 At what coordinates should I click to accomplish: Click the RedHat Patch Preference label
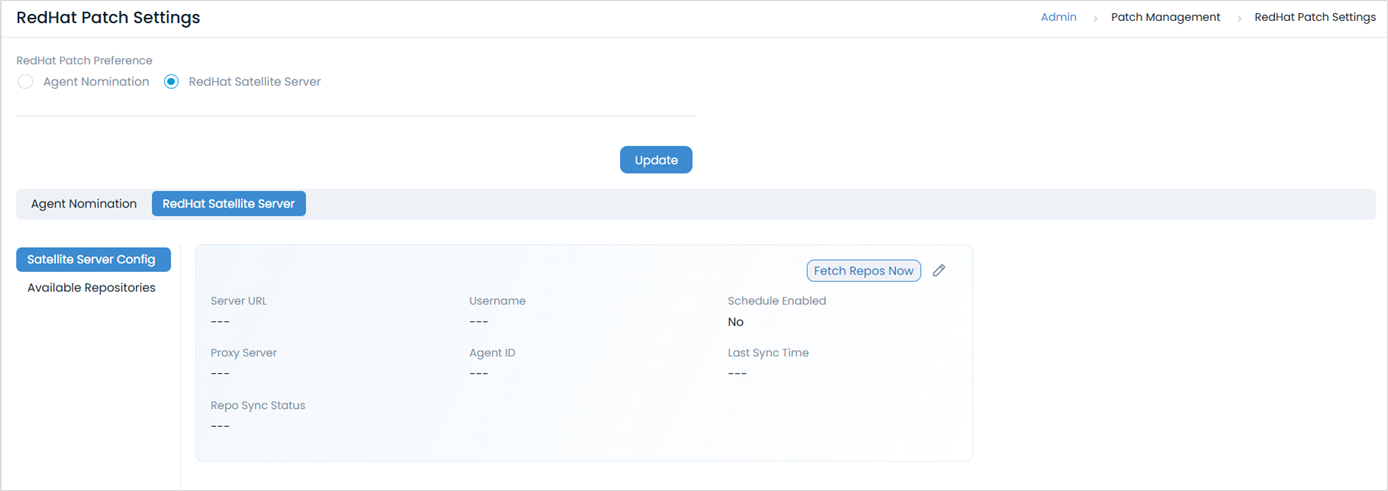pyautogui.click(x=84, y=61)
